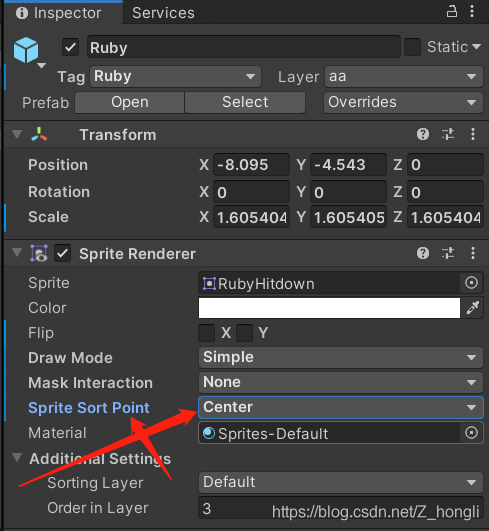Click the Inspector lock icon

(451, 12)
